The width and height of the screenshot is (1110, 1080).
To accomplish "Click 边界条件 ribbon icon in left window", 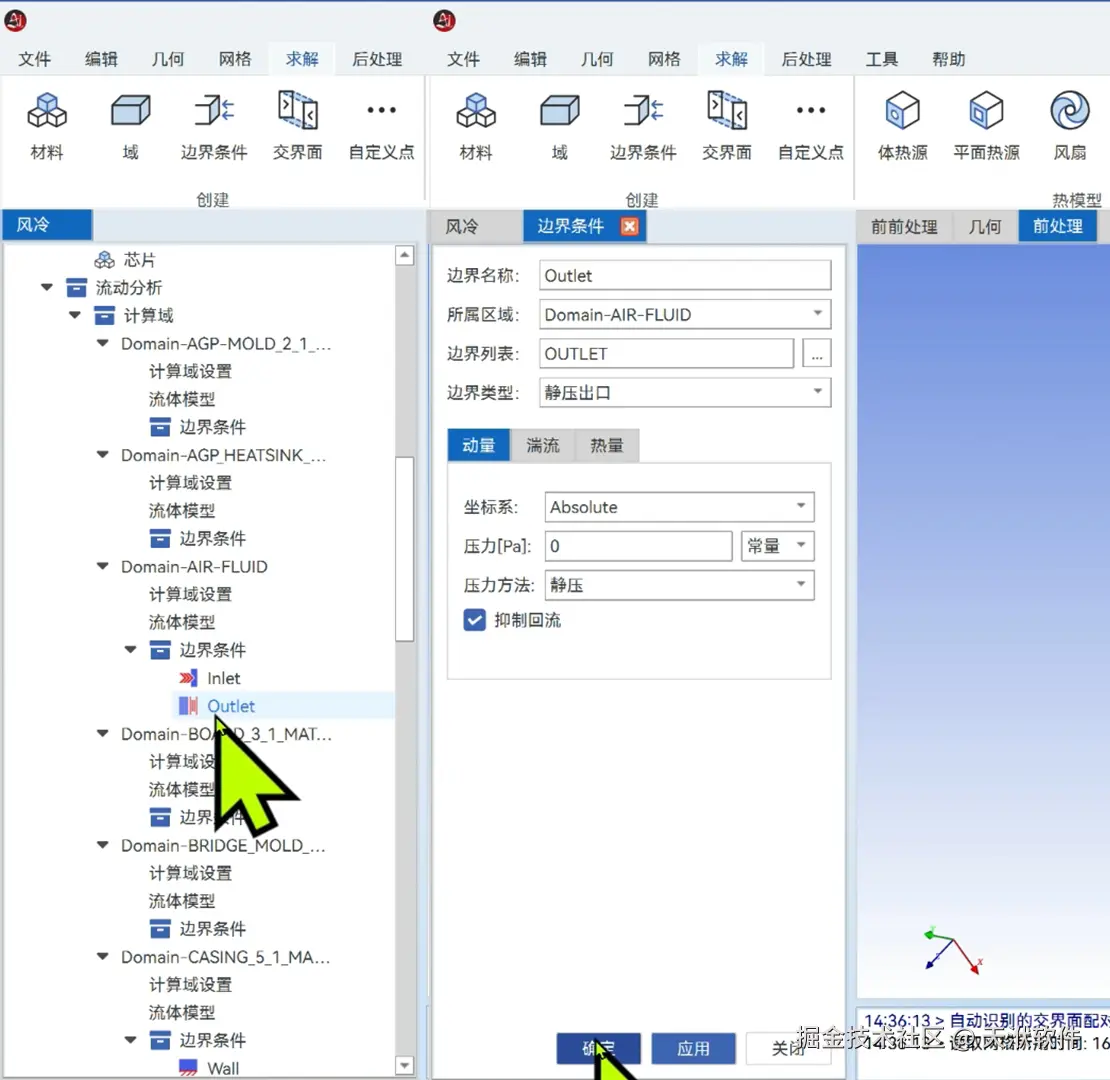I will pos(214,110).
